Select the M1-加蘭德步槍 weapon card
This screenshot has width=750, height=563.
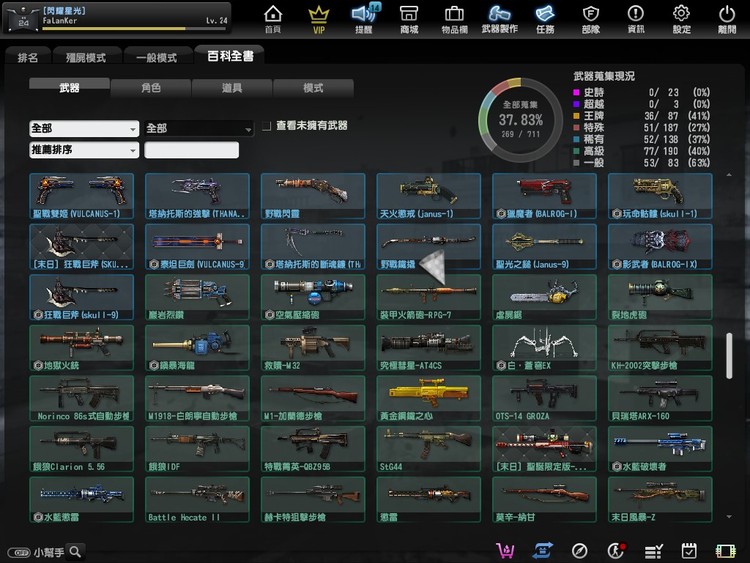pyautogui.click(x=313, y=398)
